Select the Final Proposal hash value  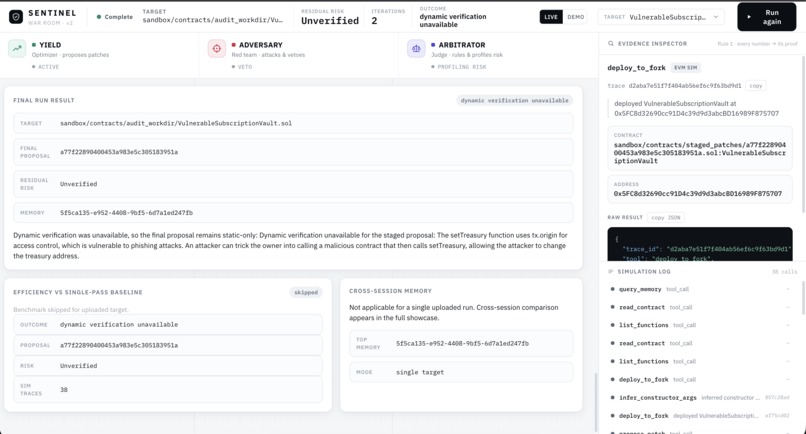tap(119, 152)
